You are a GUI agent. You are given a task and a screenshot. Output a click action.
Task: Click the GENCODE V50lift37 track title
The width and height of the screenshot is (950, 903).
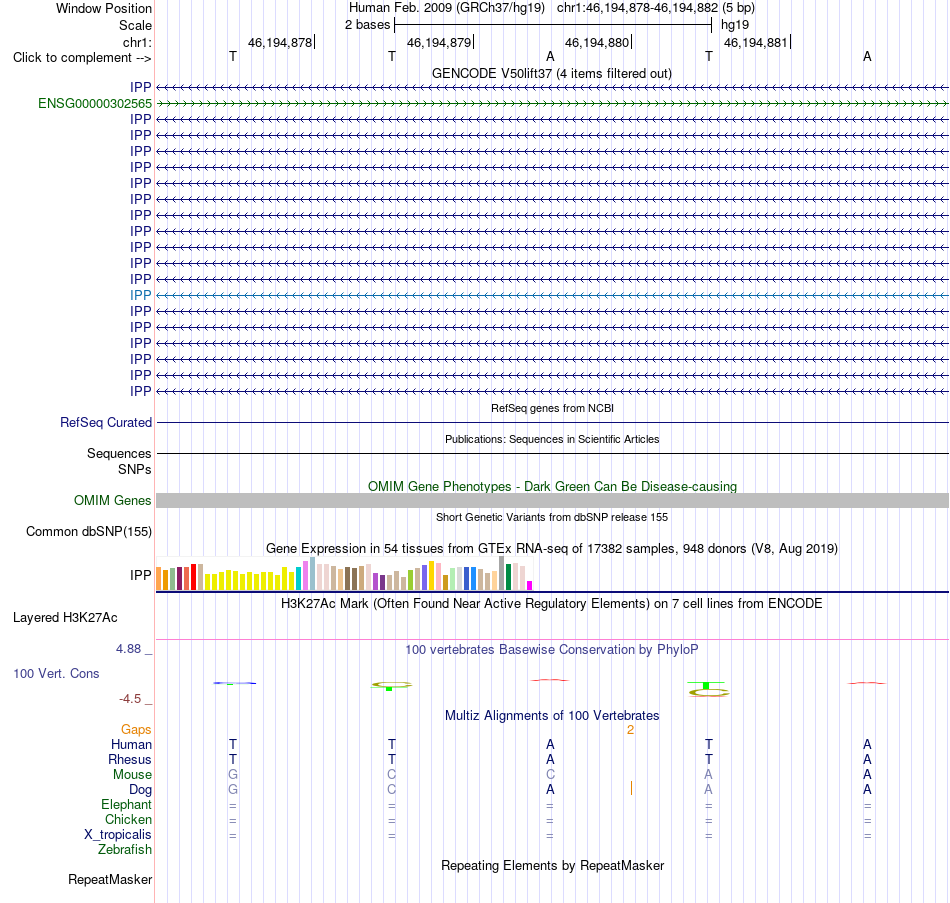(x=552, y=73)
